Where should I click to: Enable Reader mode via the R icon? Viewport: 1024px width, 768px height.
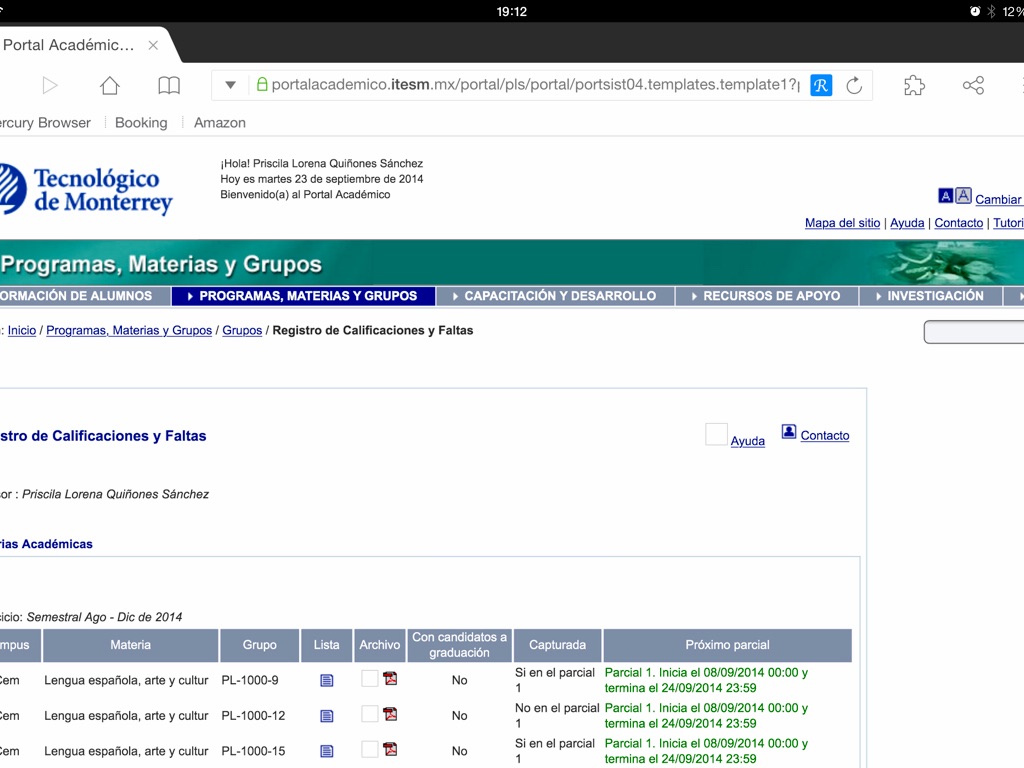[x=821, y=86]
